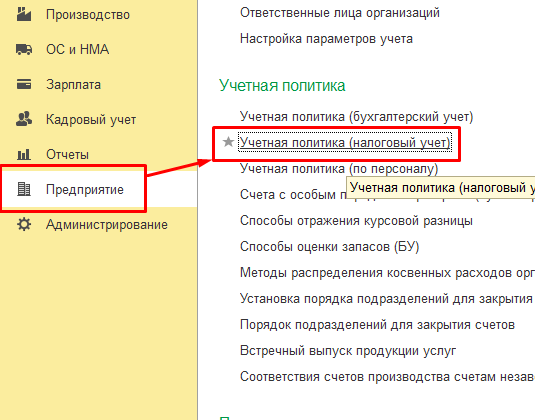Click the Учетная политика green section heading
This screenshot has width=535, height=420.
pos(282,85)
